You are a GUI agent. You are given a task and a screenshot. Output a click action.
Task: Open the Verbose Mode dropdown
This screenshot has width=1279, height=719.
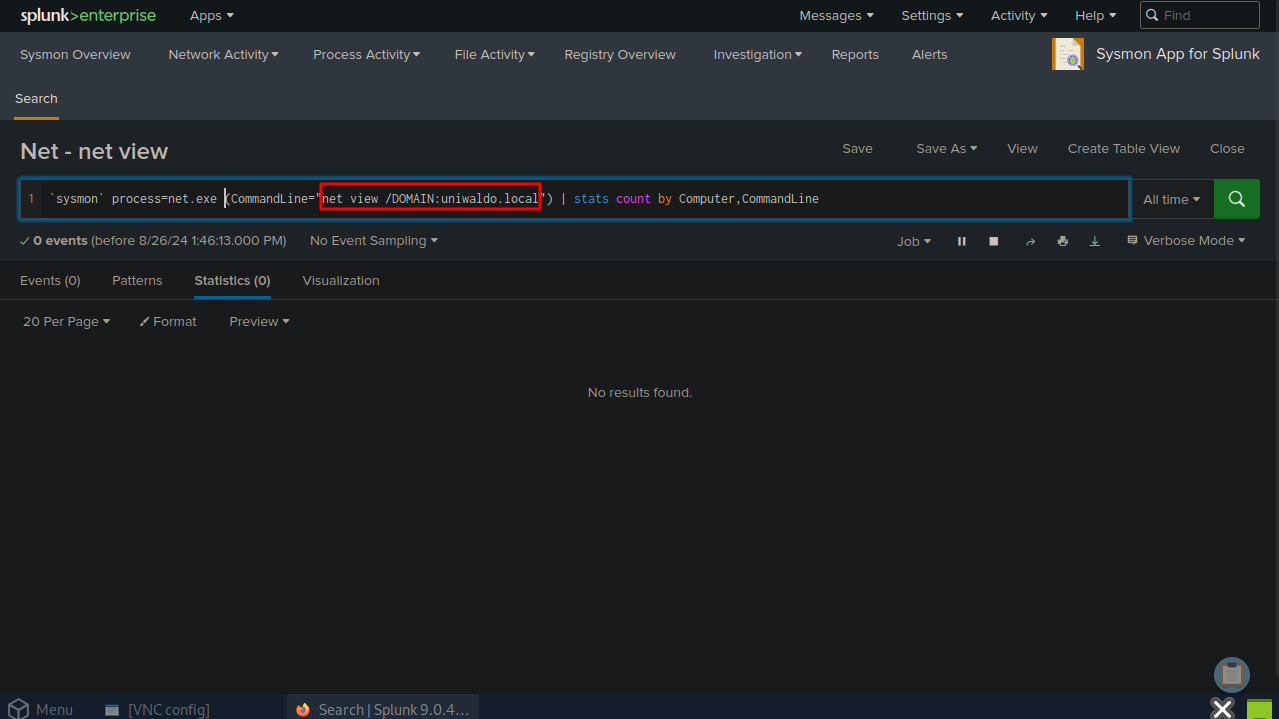pyautogui.click(x=1186, y=241)
